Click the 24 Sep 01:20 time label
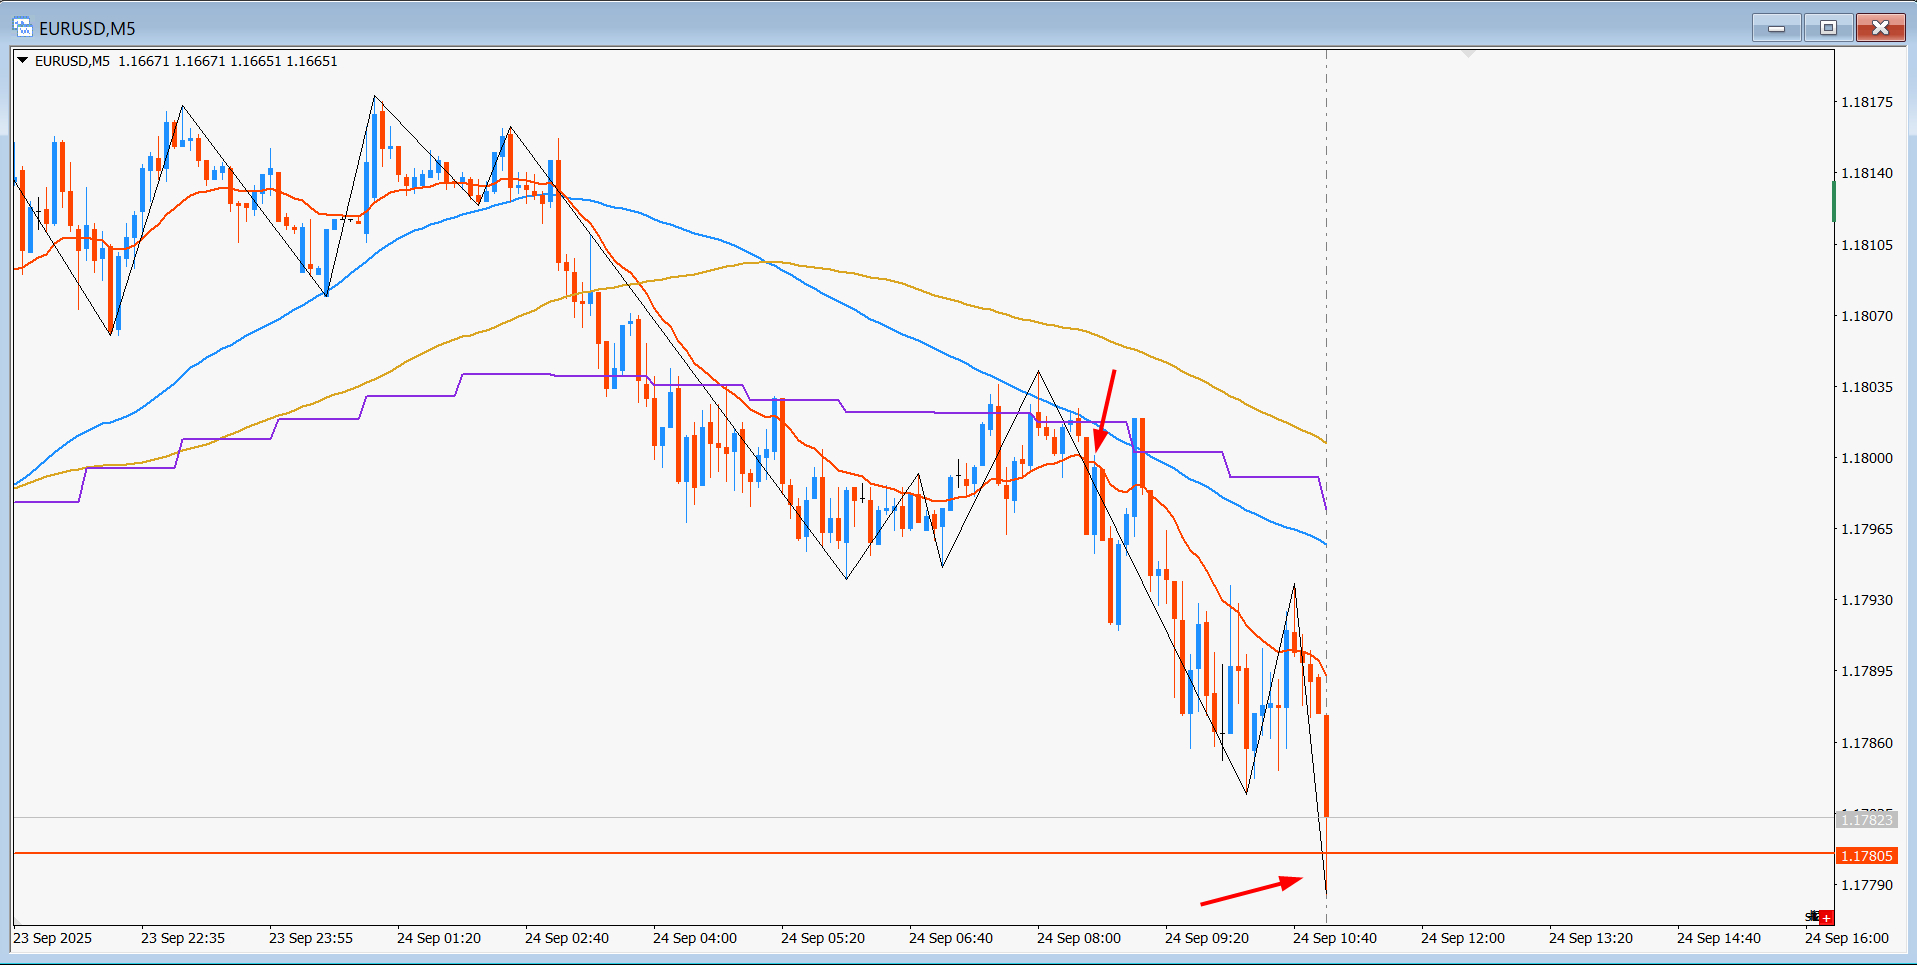1917x965 pixels. [x=439, y=938]
